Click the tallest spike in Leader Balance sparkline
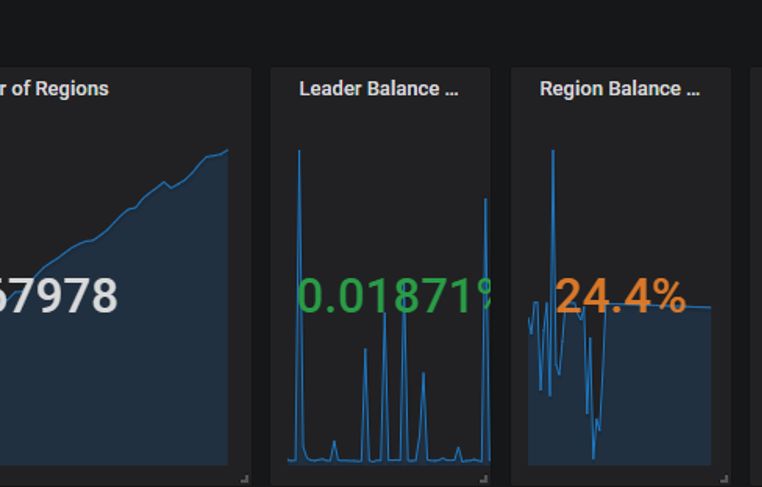Screen dimensions: 762x487 pyautogui.click(x=299, y=153)
